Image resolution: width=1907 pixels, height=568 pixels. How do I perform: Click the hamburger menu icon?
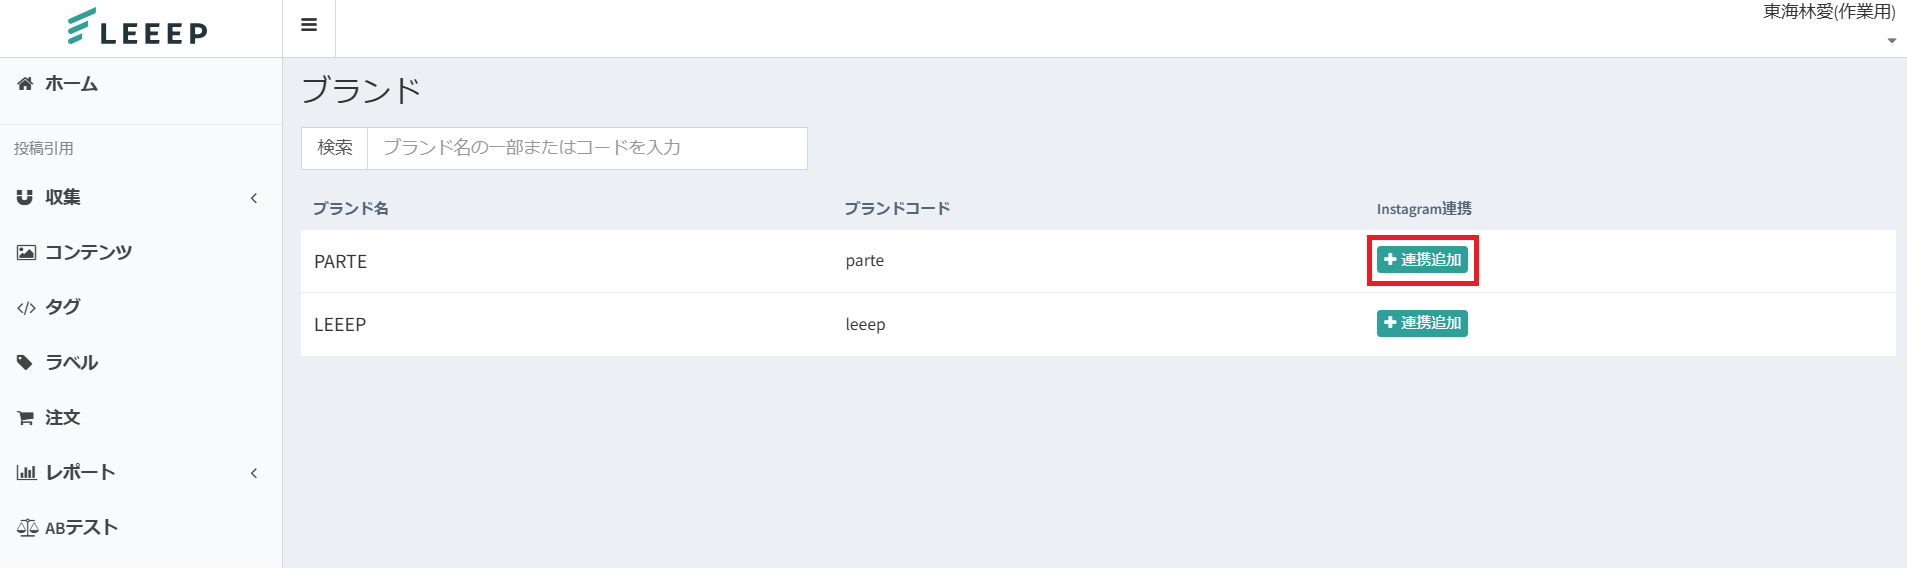coord(309,25)
